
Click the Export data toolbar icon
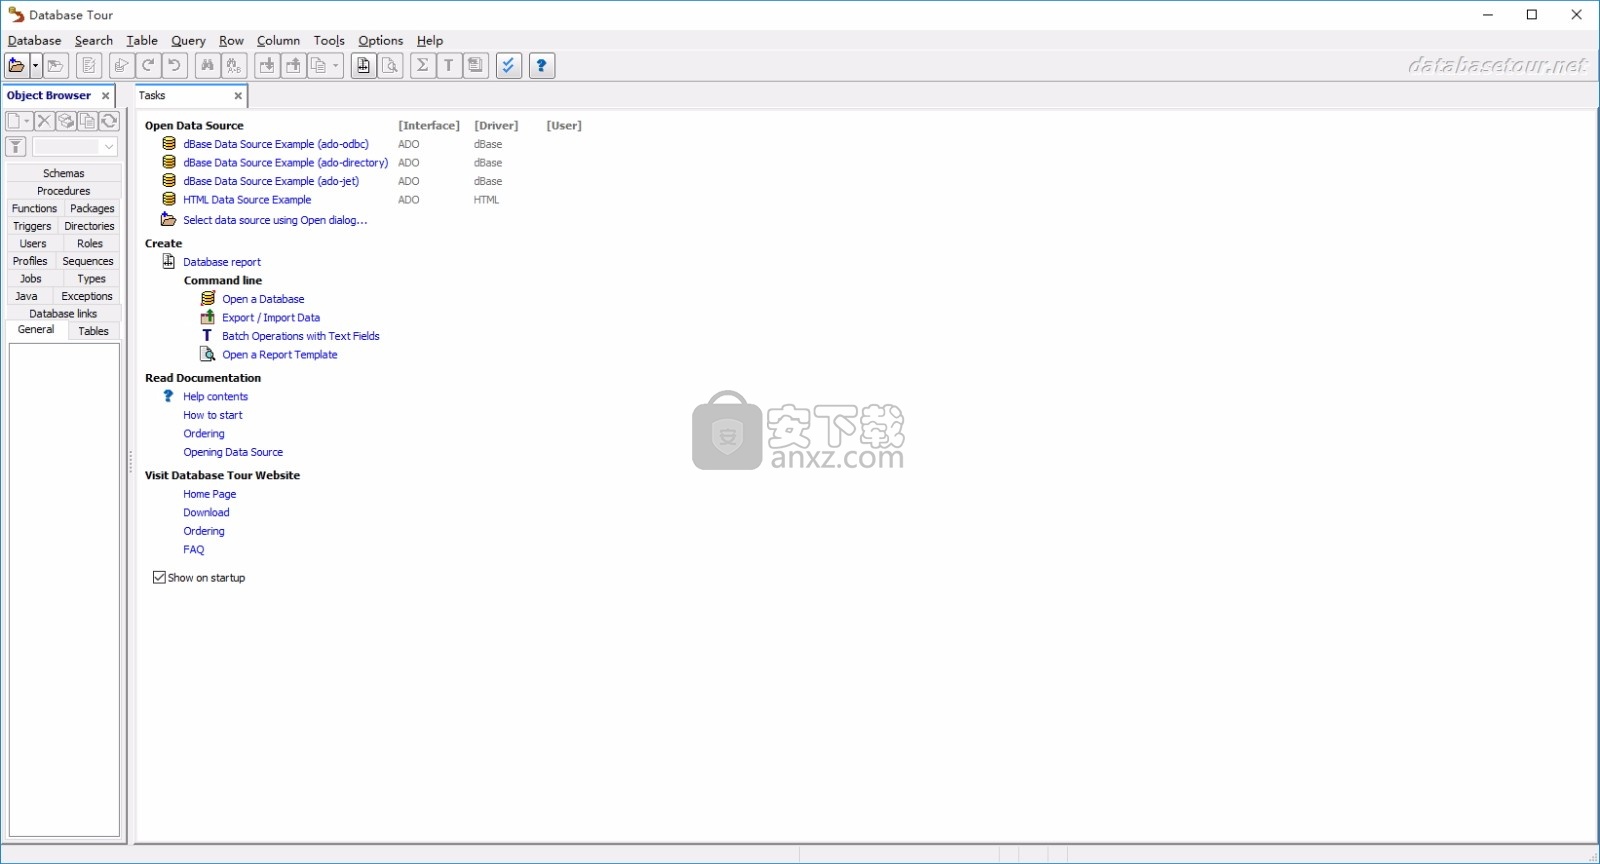pos(293,66)
